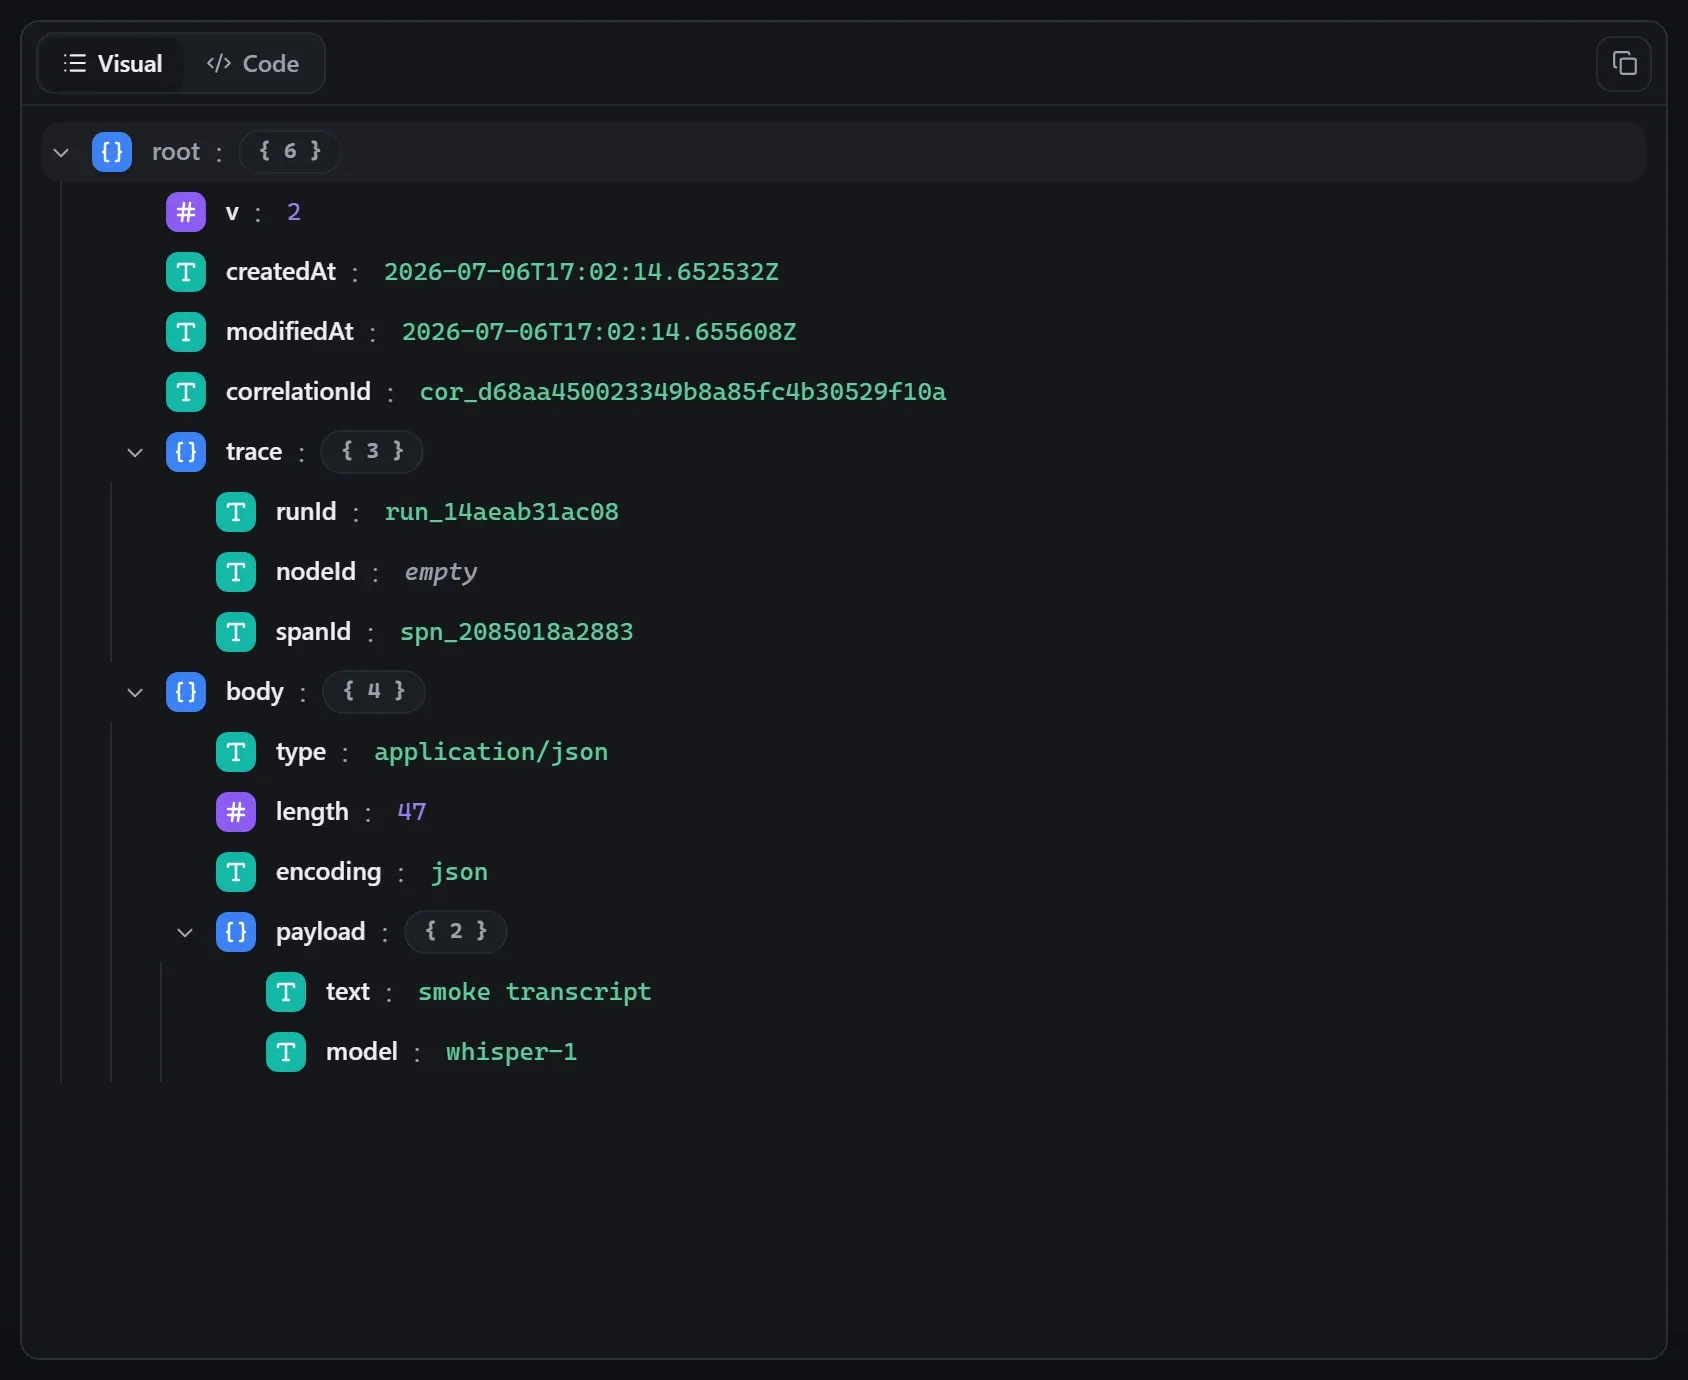
Task: Copy JSON using the top-right copy icon
Action: tap(1623, 64)
